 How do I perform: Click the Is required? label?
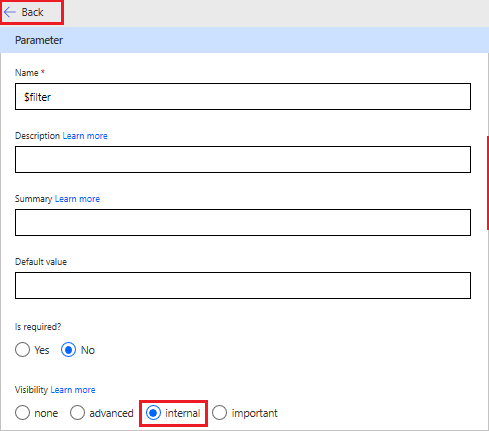coord(38,327)
